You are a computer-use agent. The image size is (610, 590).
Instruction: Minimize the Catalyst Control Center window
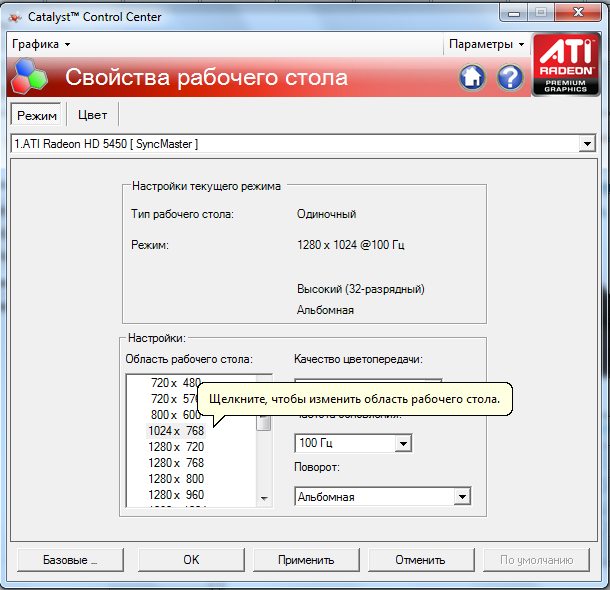tap(514, 13)
